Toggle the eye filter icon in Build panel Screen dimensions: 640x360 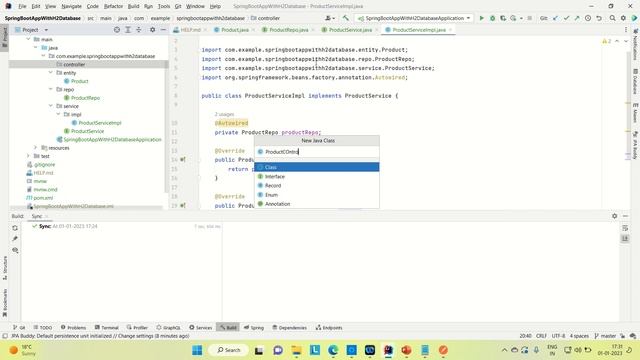pyautogui.click(x=15, y=250)
